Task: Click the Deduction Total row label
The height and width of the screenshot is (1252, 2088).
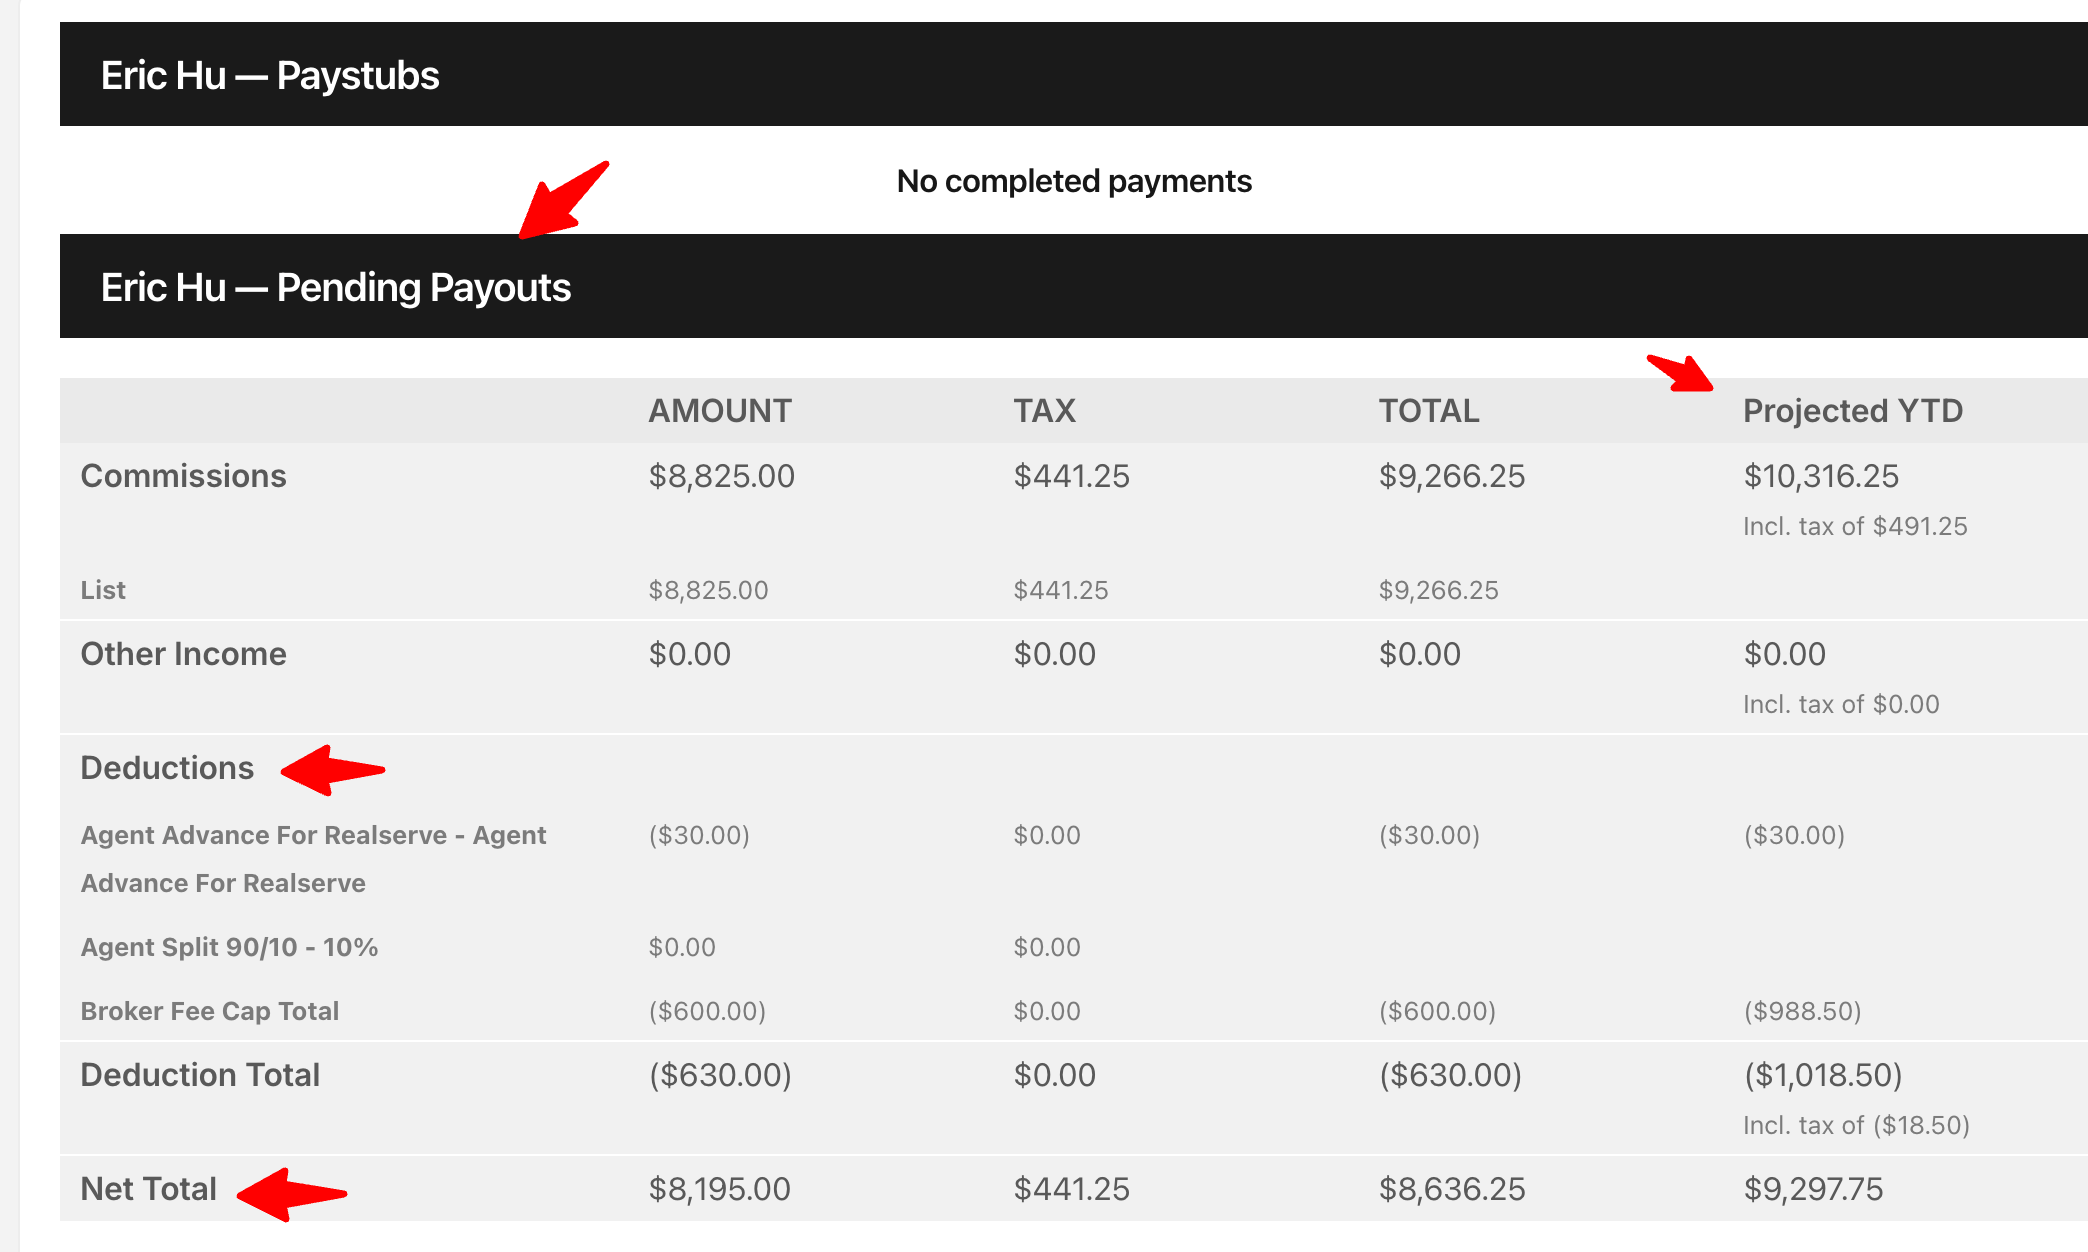Action: 200,1075
